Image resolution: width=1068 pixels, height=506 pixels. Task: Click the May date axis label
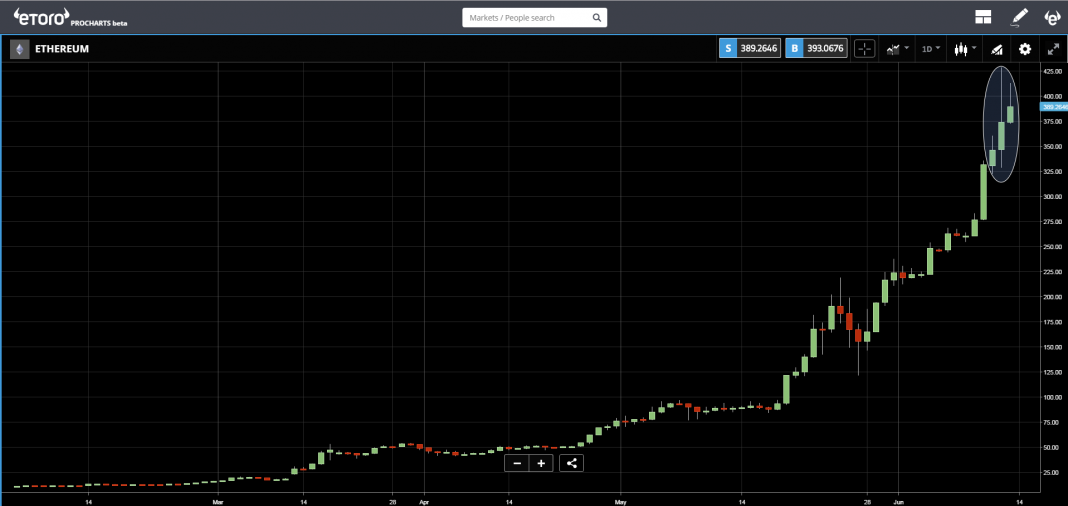[x=621, y=501]
